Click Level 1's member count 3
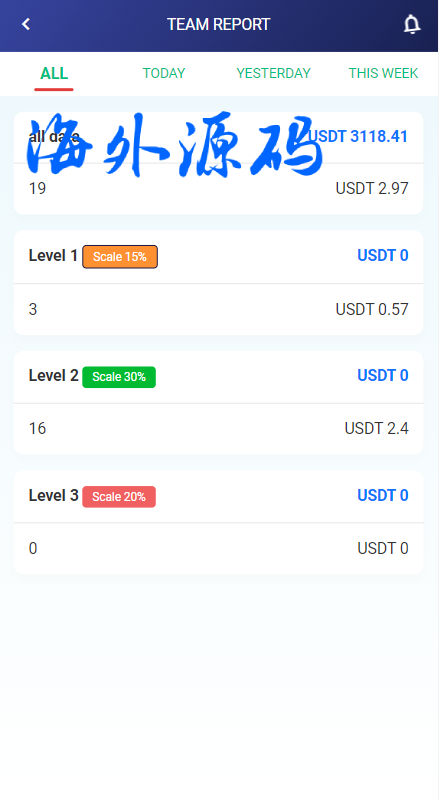439x801 pixels. (x=33, y=309)
